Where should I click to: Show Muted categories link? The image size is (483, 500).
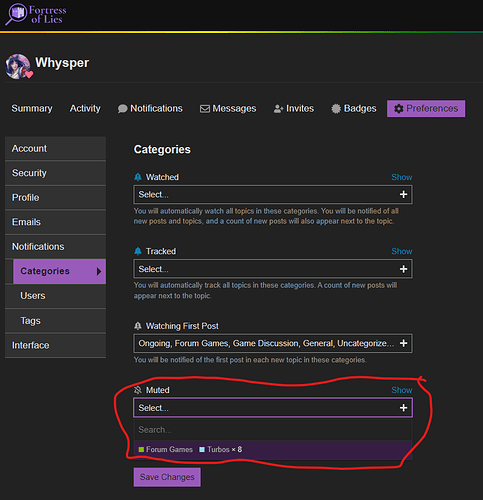tap(401, 390)
